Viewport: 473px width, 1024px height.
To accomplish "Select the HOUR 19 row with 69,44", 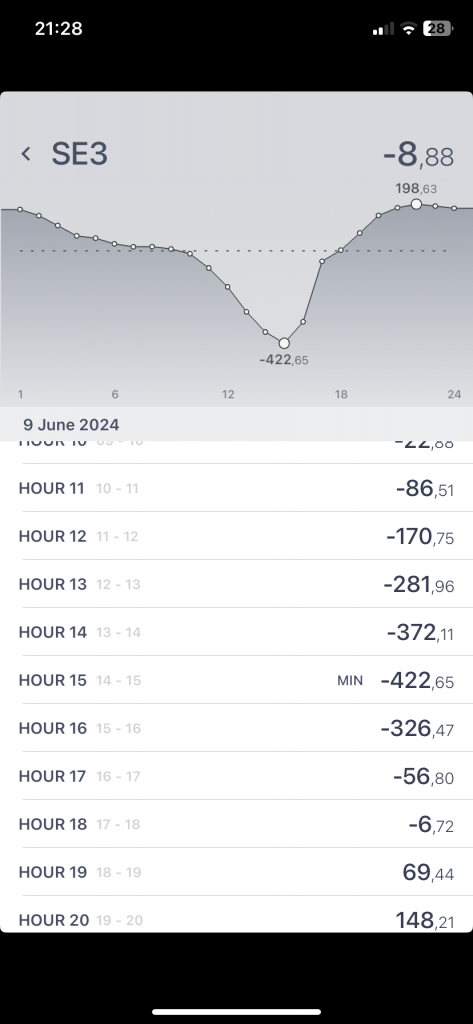I will pos(236,872).
